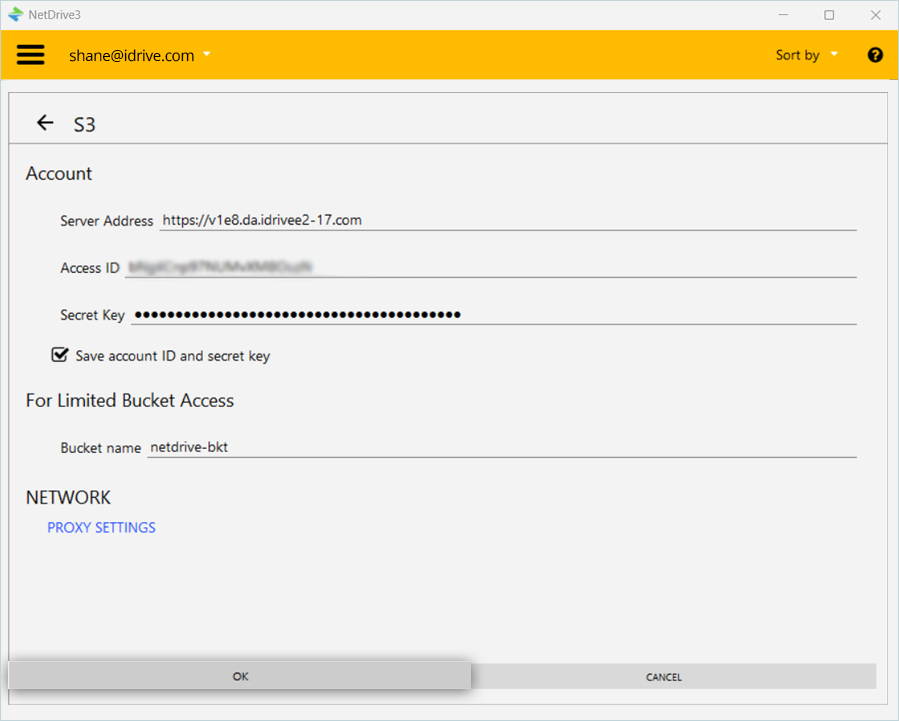Close the NetDrive3 window
Image resolution: width=899 pixels, height=721 pixels.
pyautogui.click(x=875, y=15)
